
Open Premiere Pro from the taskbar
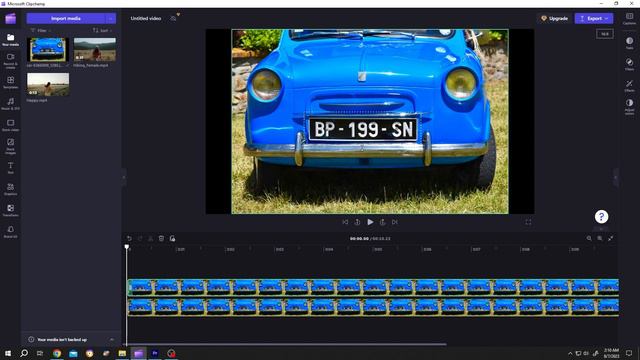tap(155, 353)
